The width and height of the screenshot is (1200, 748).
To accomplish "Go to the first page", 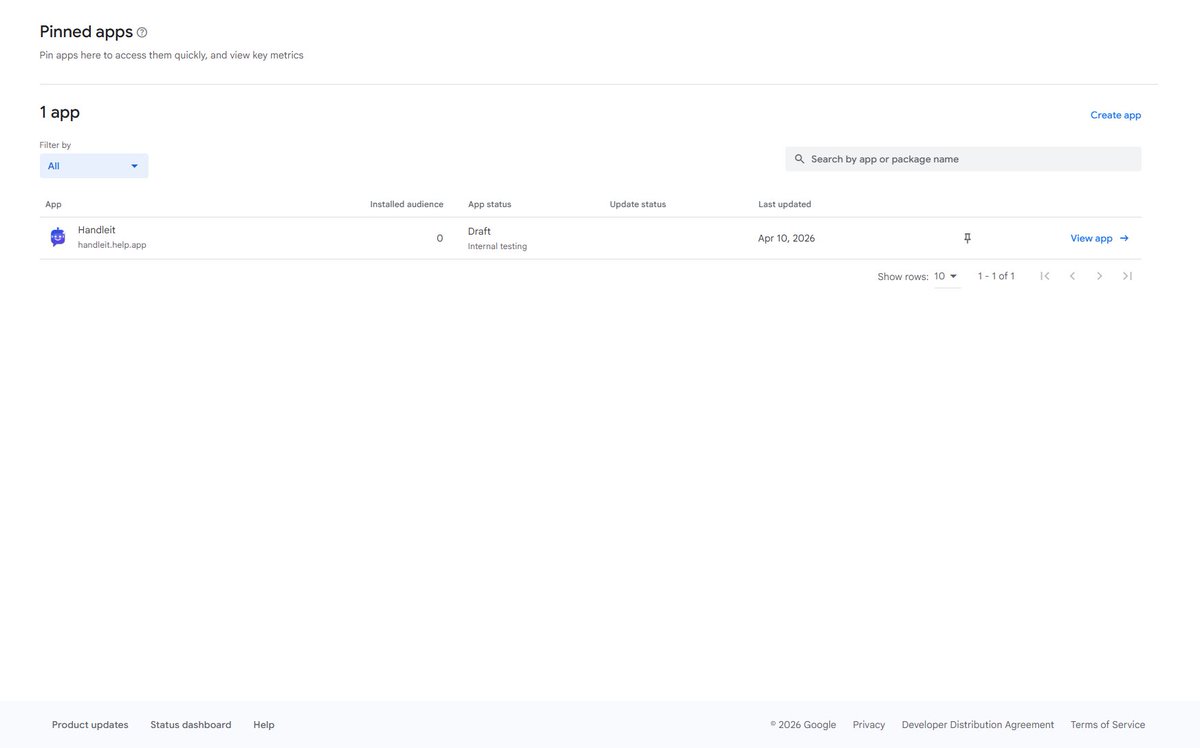I will point(1045,276).
